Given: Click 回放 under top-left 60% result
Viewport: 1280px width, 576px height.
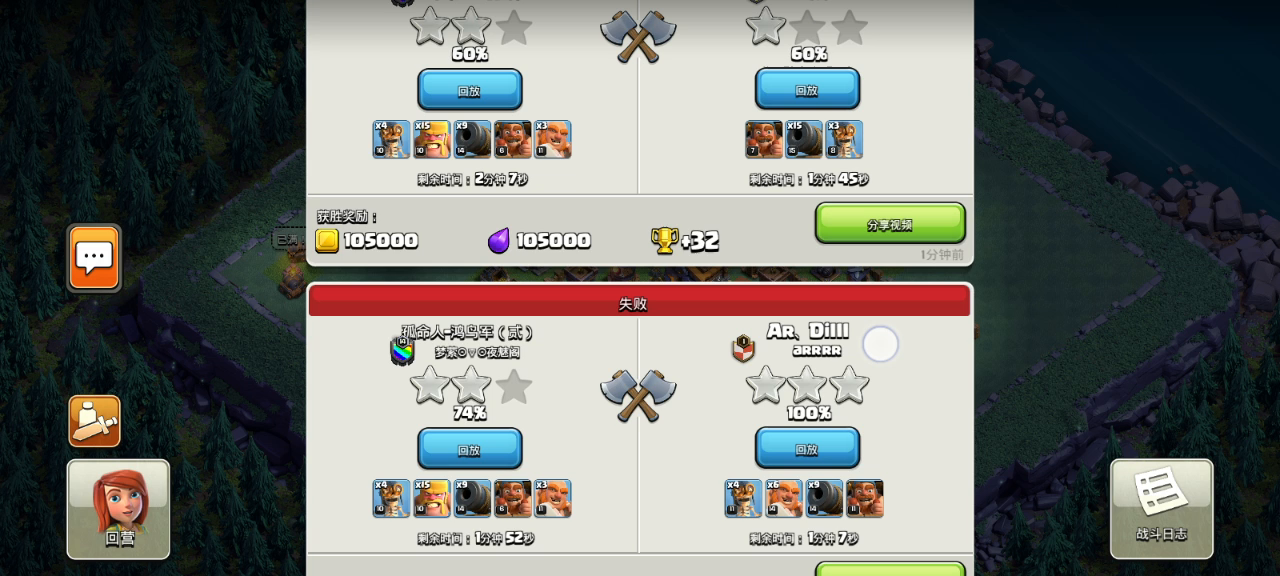Looking at the screenshot, I should click(x=469, y=90).
